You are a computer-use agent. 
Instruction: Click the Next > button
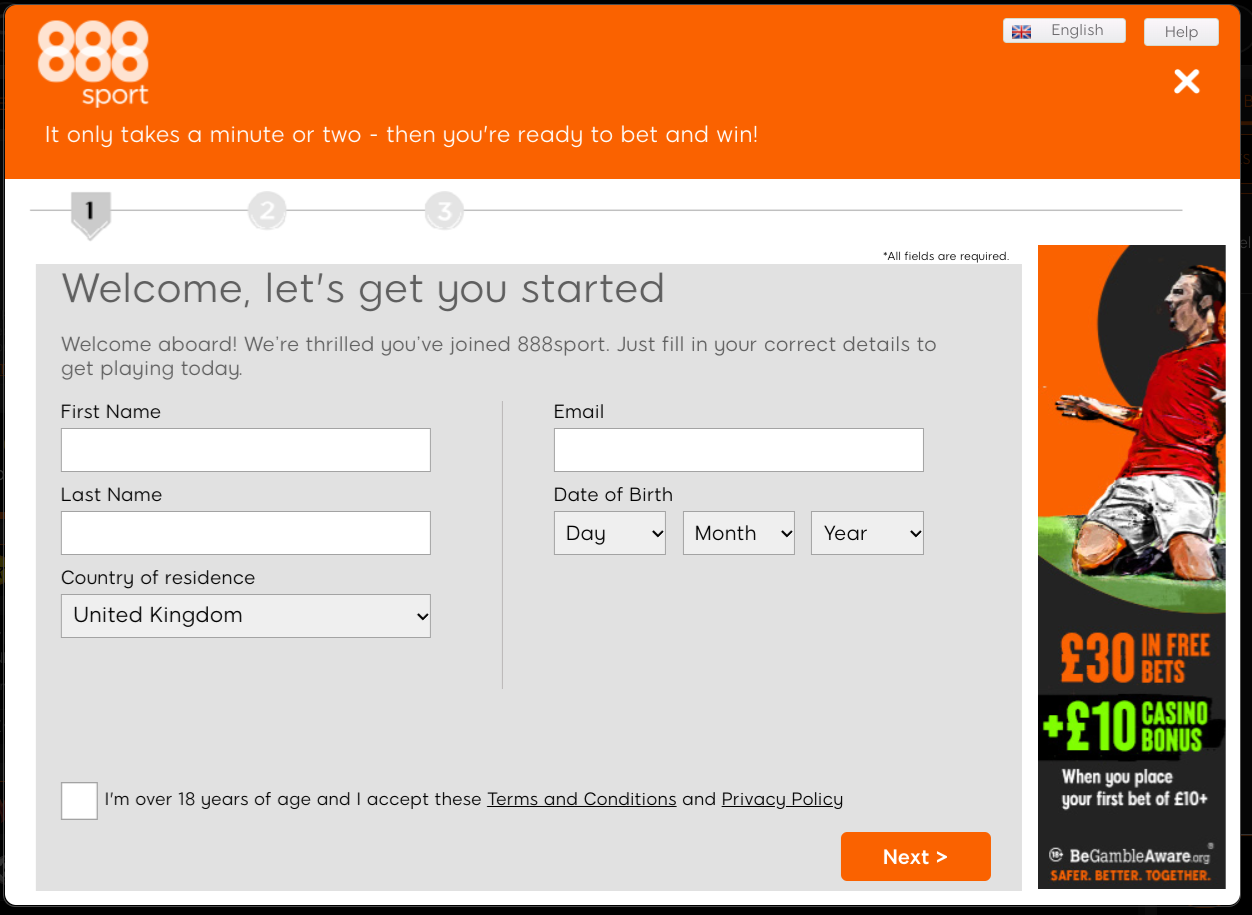[916, 857]
